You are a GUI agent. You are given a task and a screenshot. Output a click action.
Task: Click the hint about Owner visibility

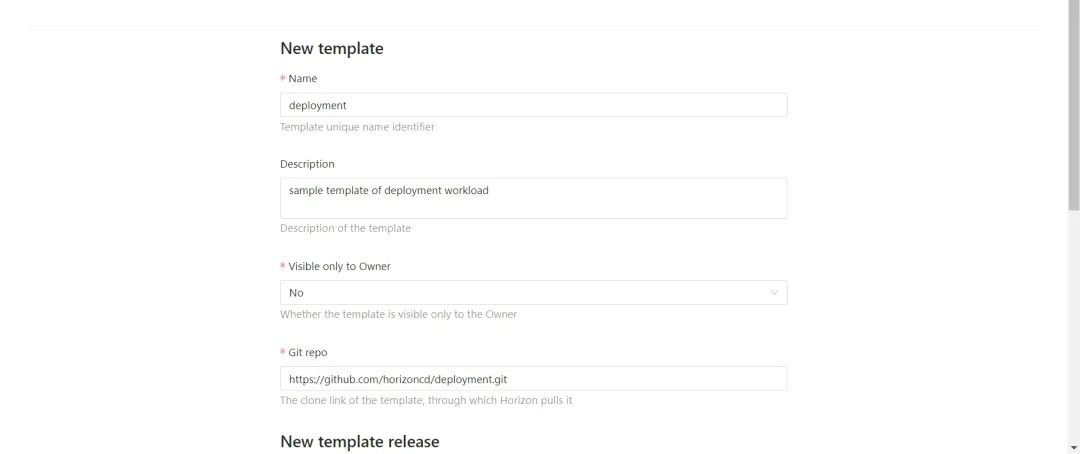(x=398, y=314)
